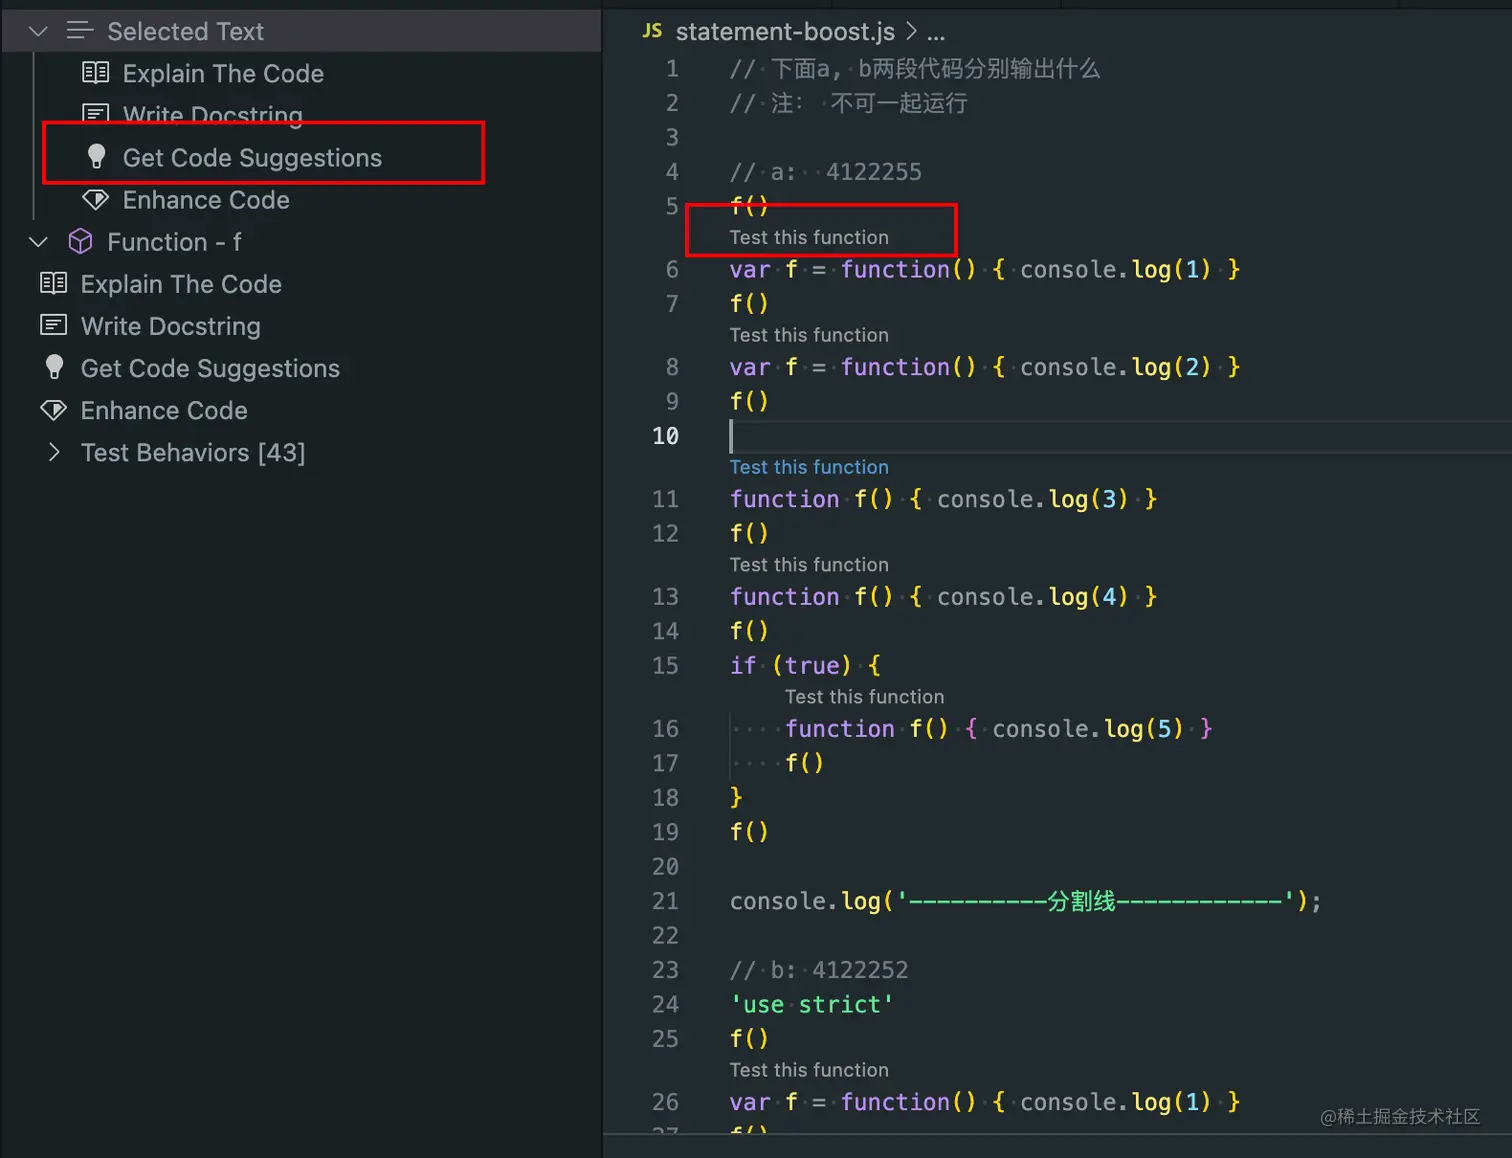Select Get Code Suggestions under Selected Text
The image size is (1512, 1158).
252,158
